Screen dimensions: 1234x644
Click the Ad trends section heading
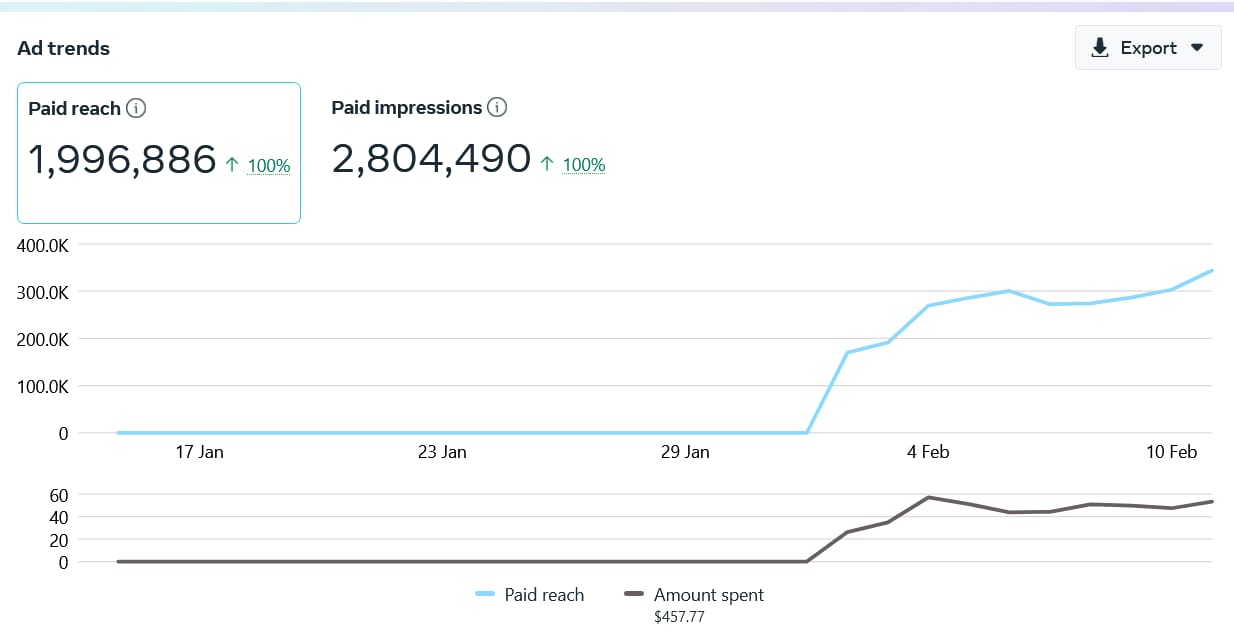point(64,48)
